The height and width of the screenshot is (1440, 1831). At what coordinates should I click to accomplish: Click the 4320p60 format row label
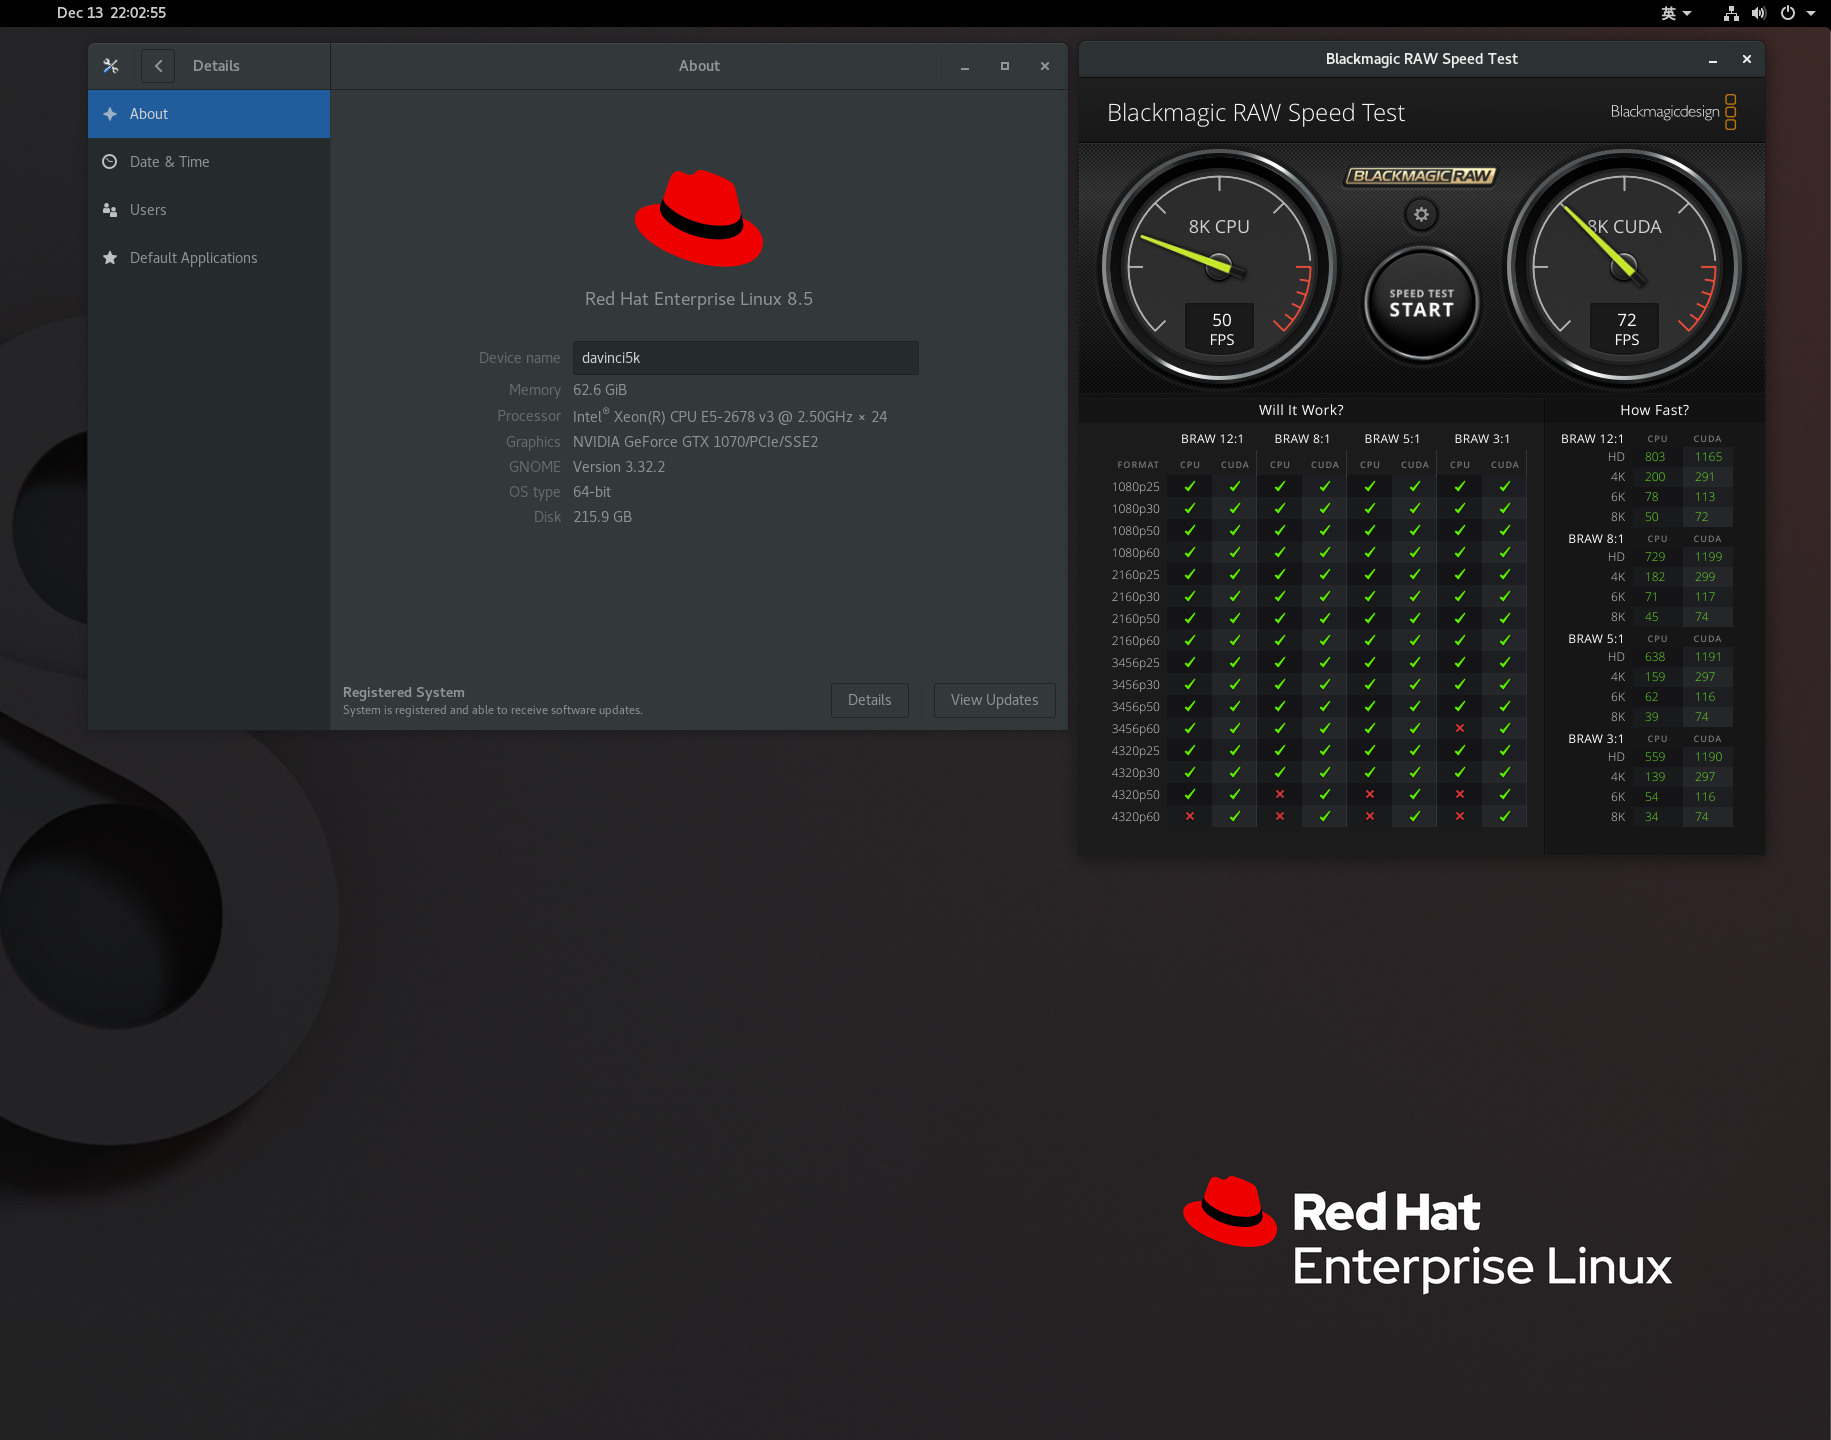click(1135, 817)
